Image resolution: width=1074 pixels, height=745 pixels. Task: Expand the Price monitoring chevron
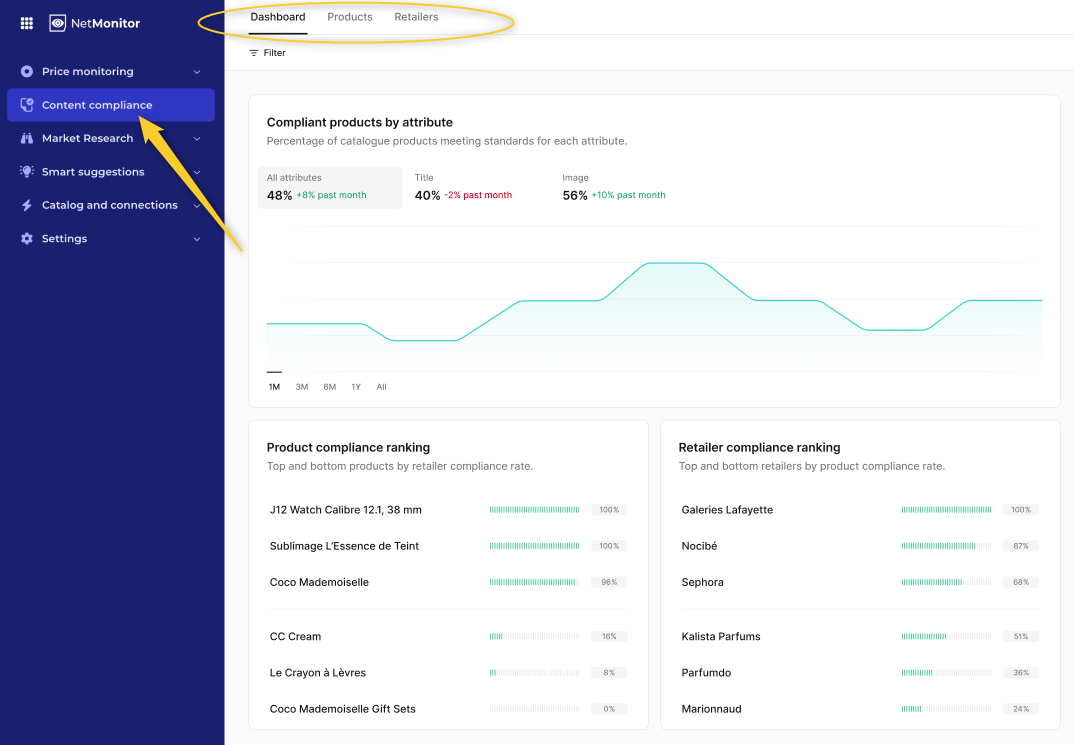click(x=197, y=72)
